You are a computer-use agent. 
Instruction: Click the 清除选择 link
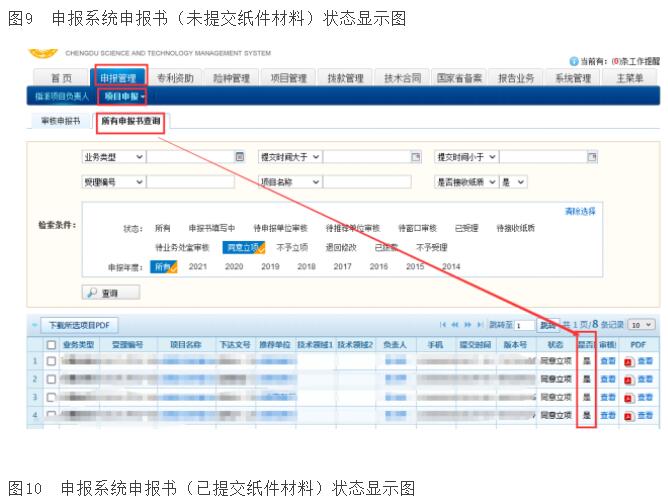[580, 211]
